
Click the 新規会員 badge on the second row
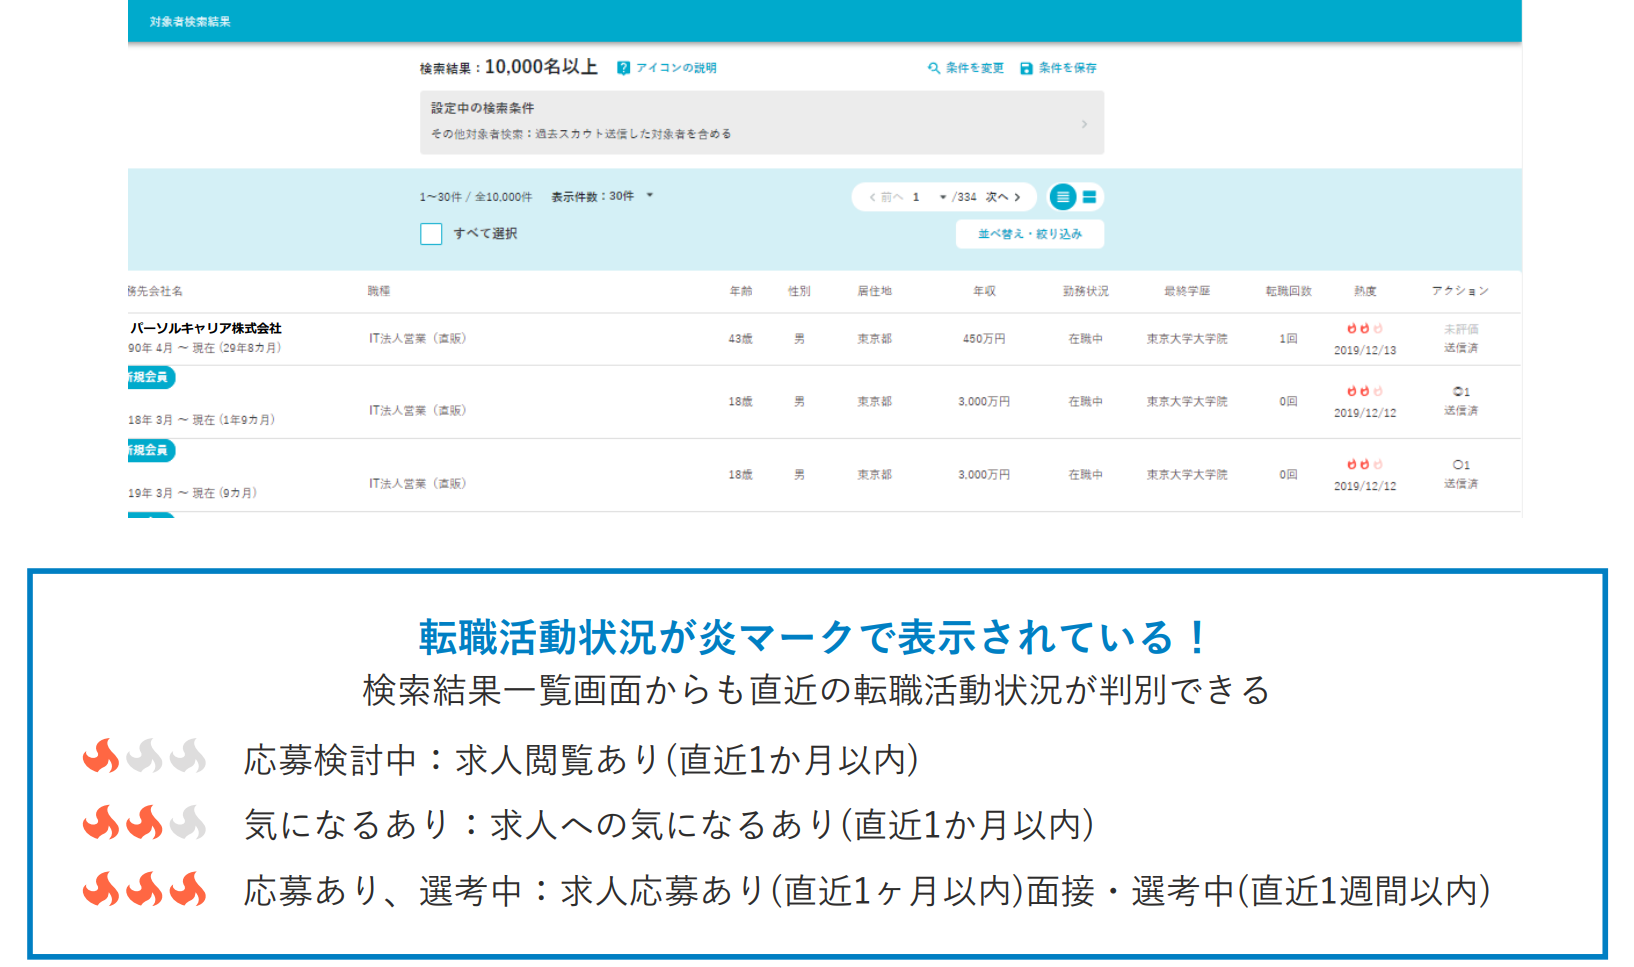[149, 377]
